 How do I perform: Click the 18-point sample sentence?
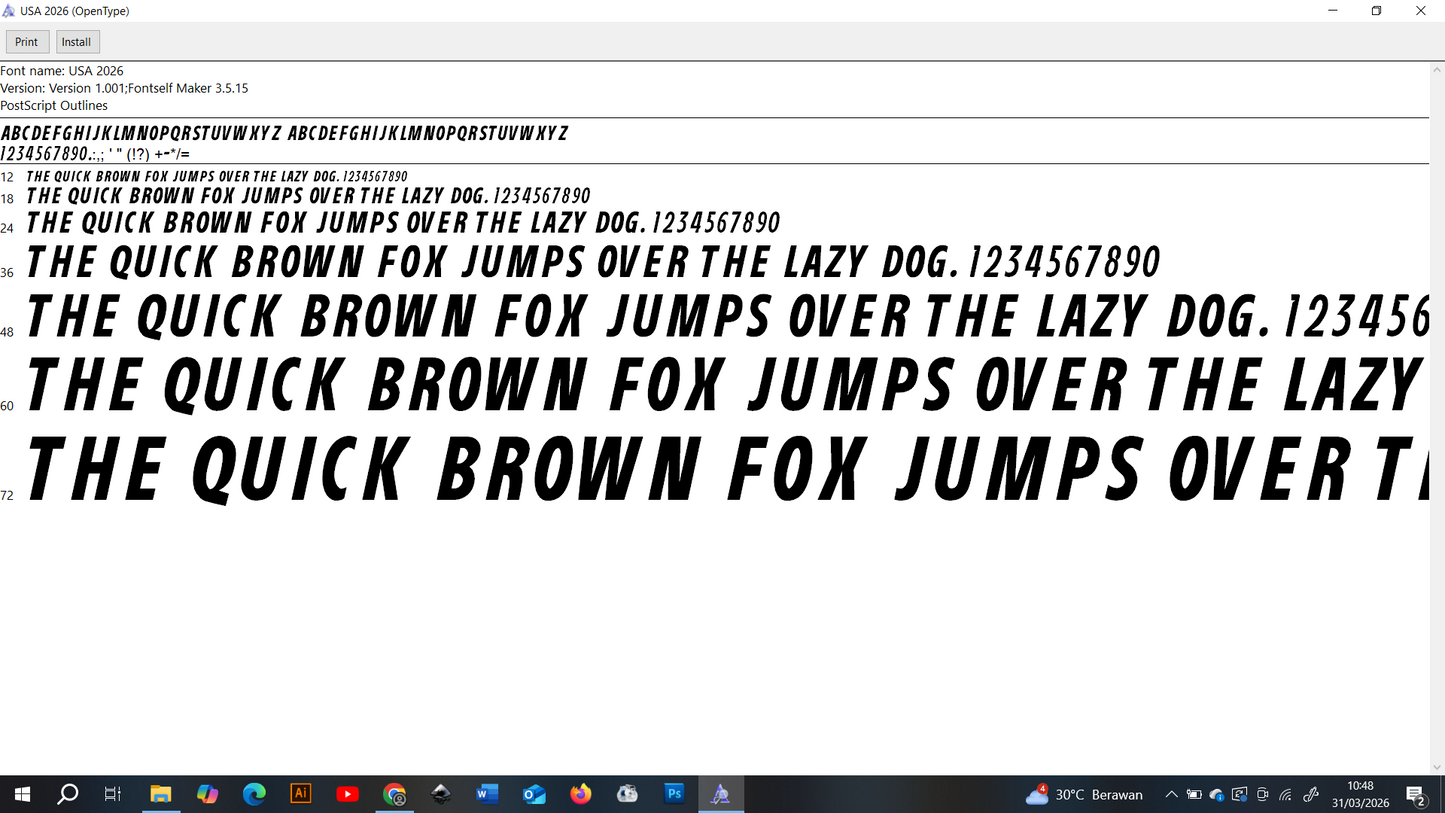[309, 196]
